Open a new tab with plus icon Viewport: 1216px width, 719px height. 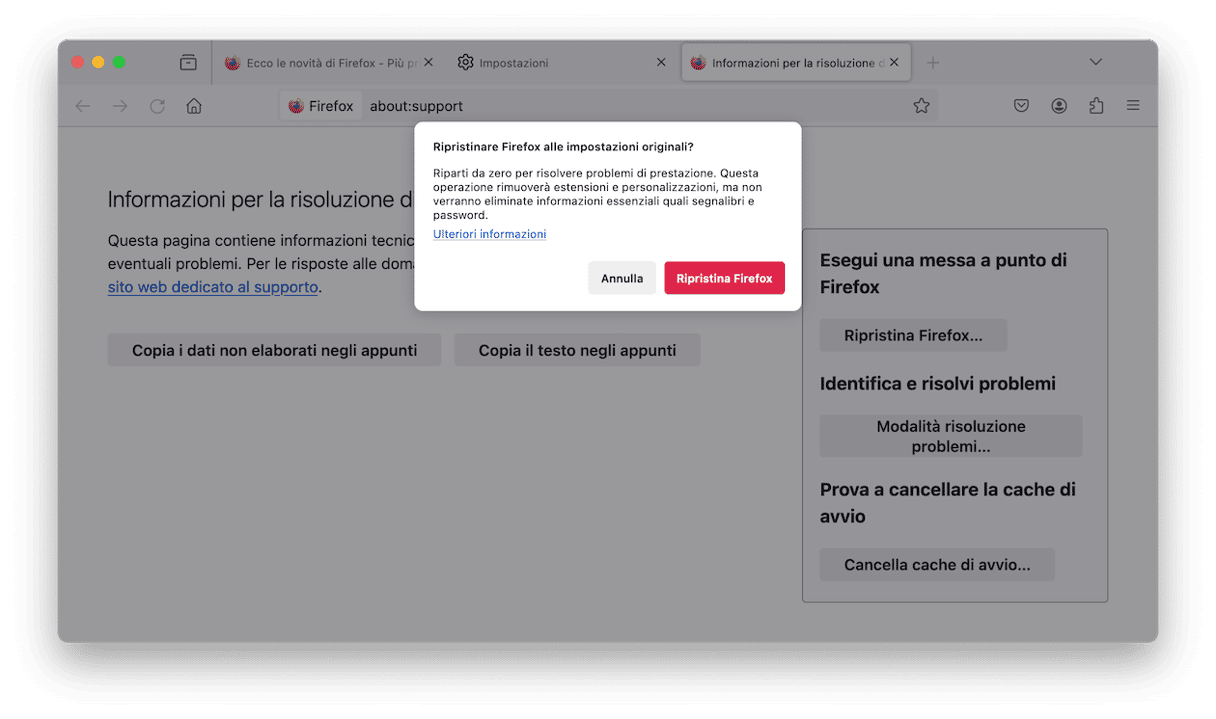(x=933, y=62)
